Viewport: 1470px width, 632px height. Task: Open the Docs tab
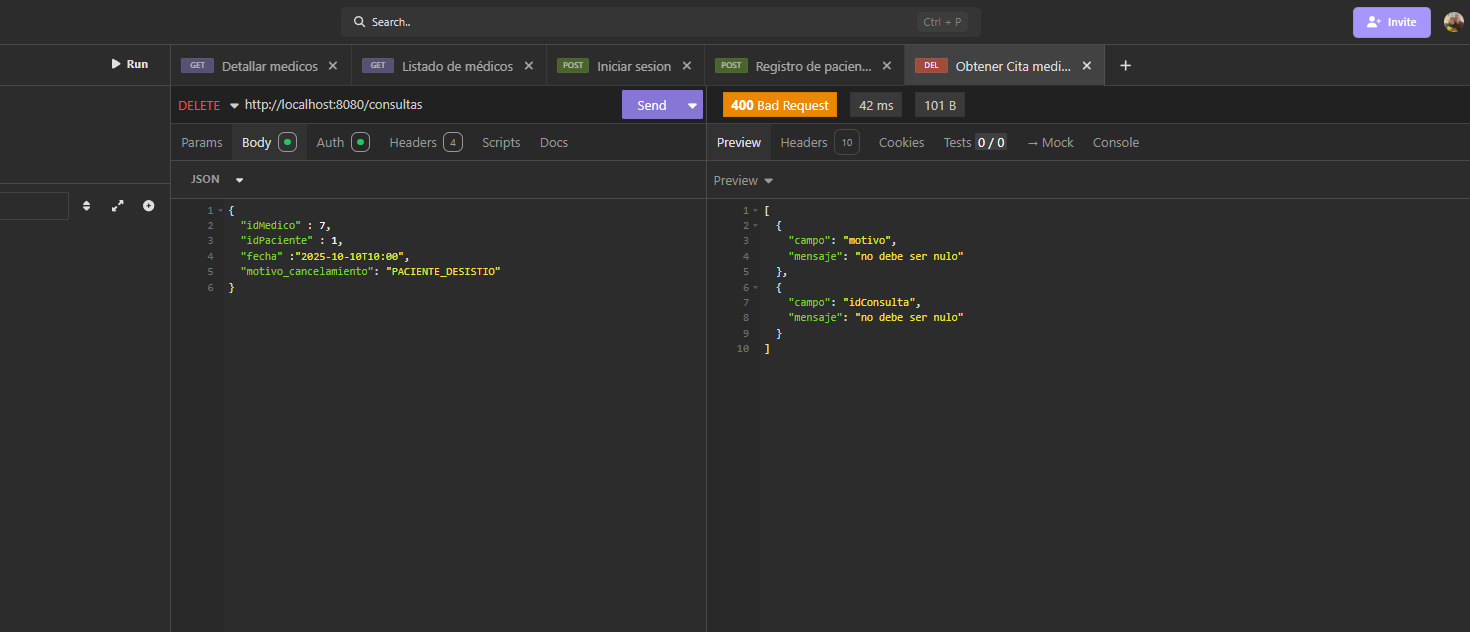coord(554,143)
